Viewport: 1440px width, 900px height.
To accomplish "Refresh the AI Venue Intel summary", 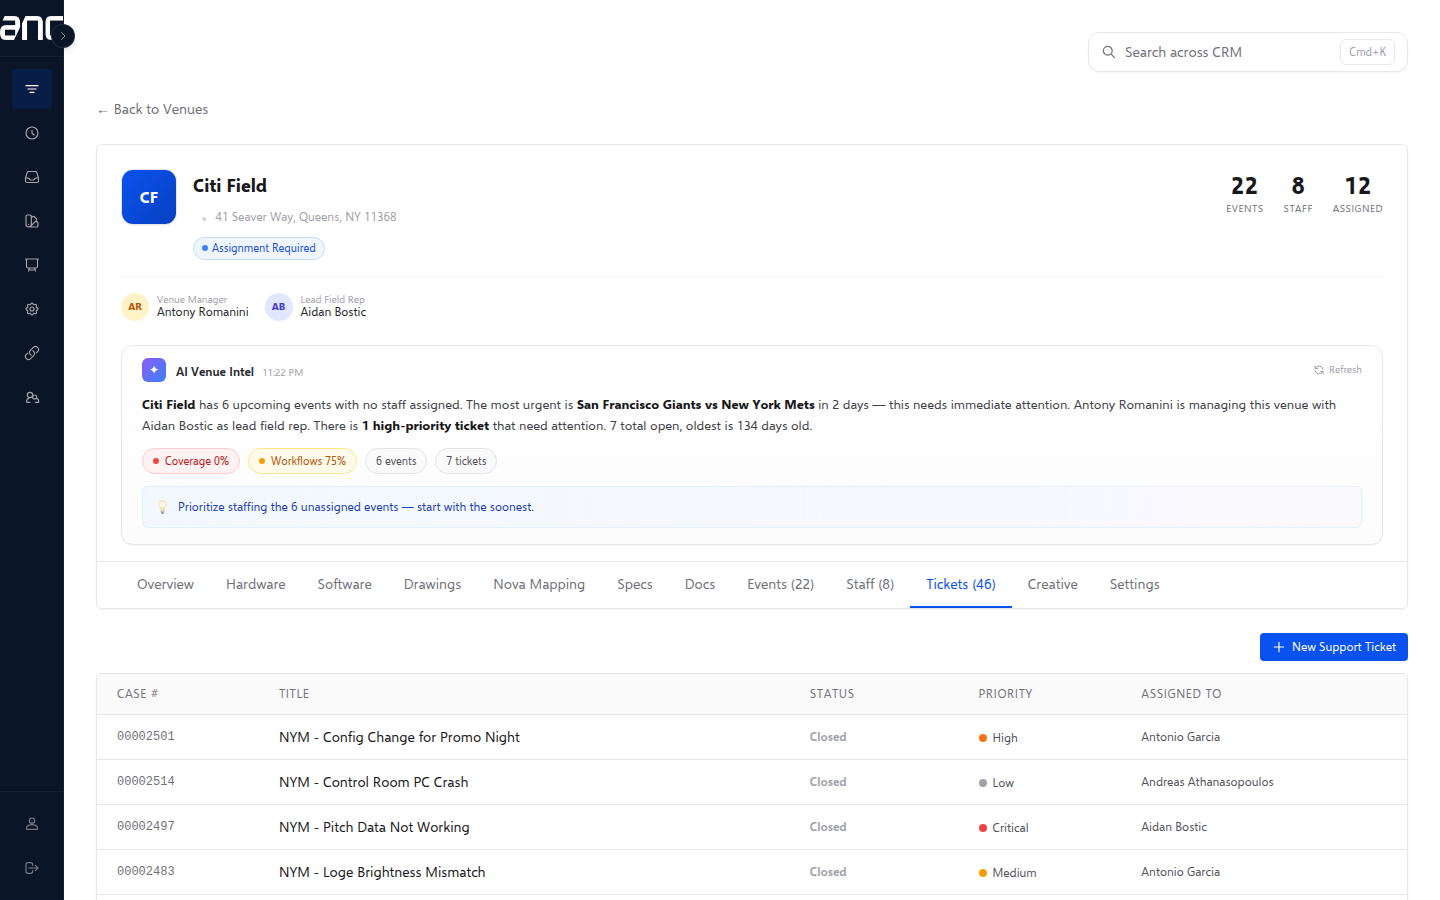I will [1338, 370].
